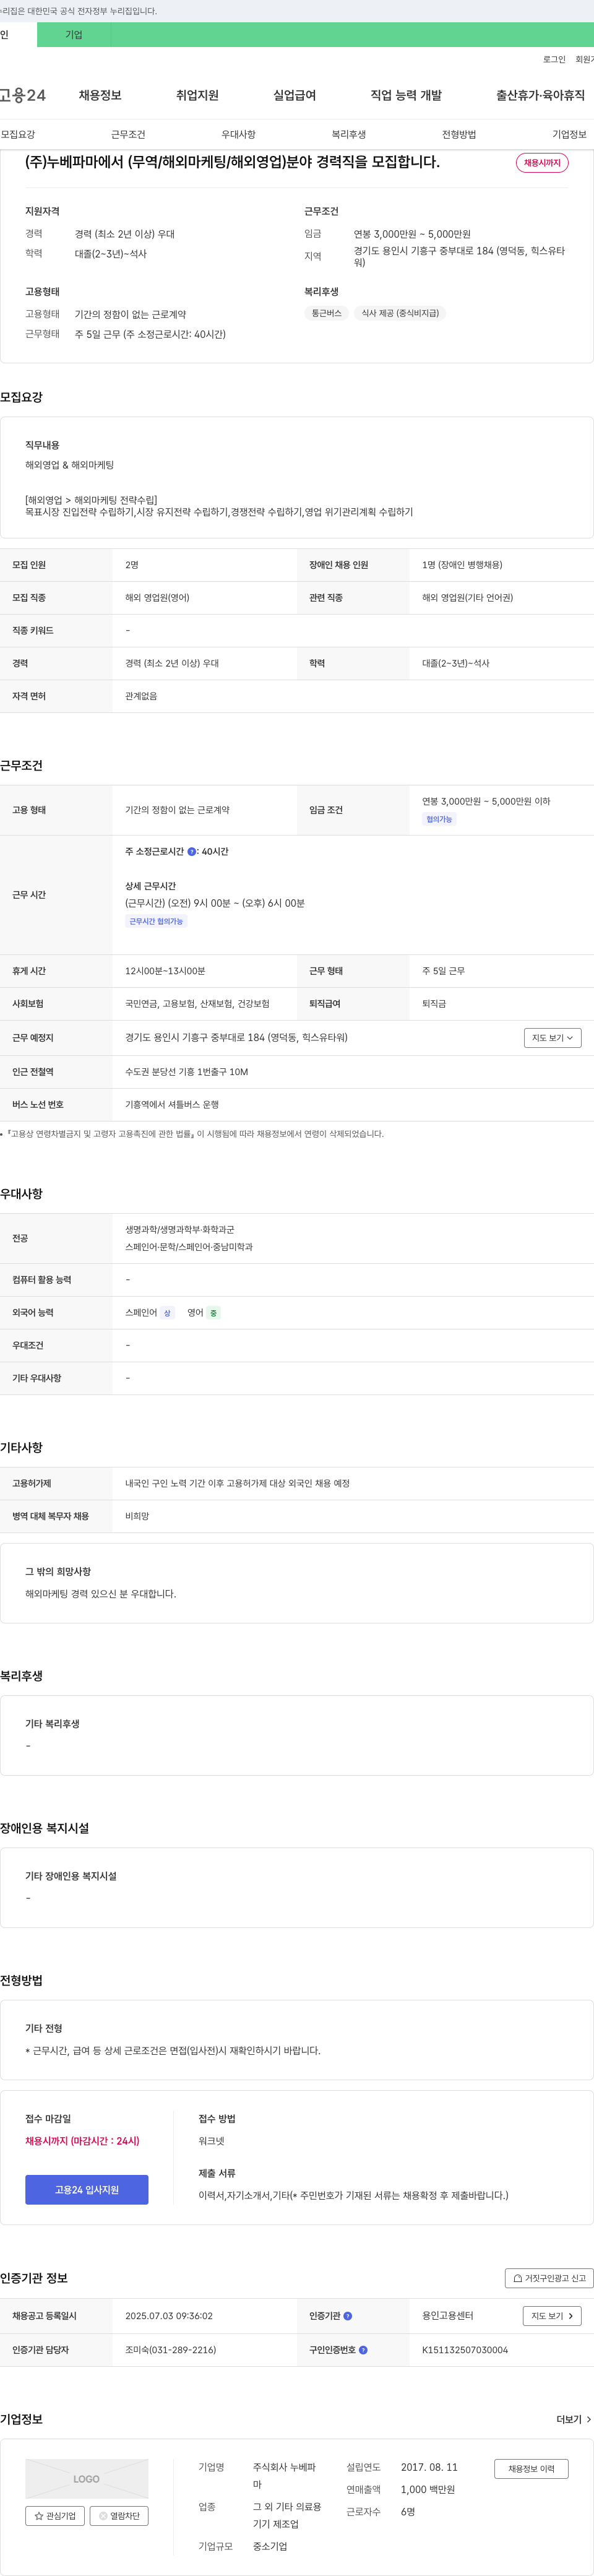594x2576 pixels.
Task: Jump to the 근무조건 anchor tab
Action: click(128, 134)
